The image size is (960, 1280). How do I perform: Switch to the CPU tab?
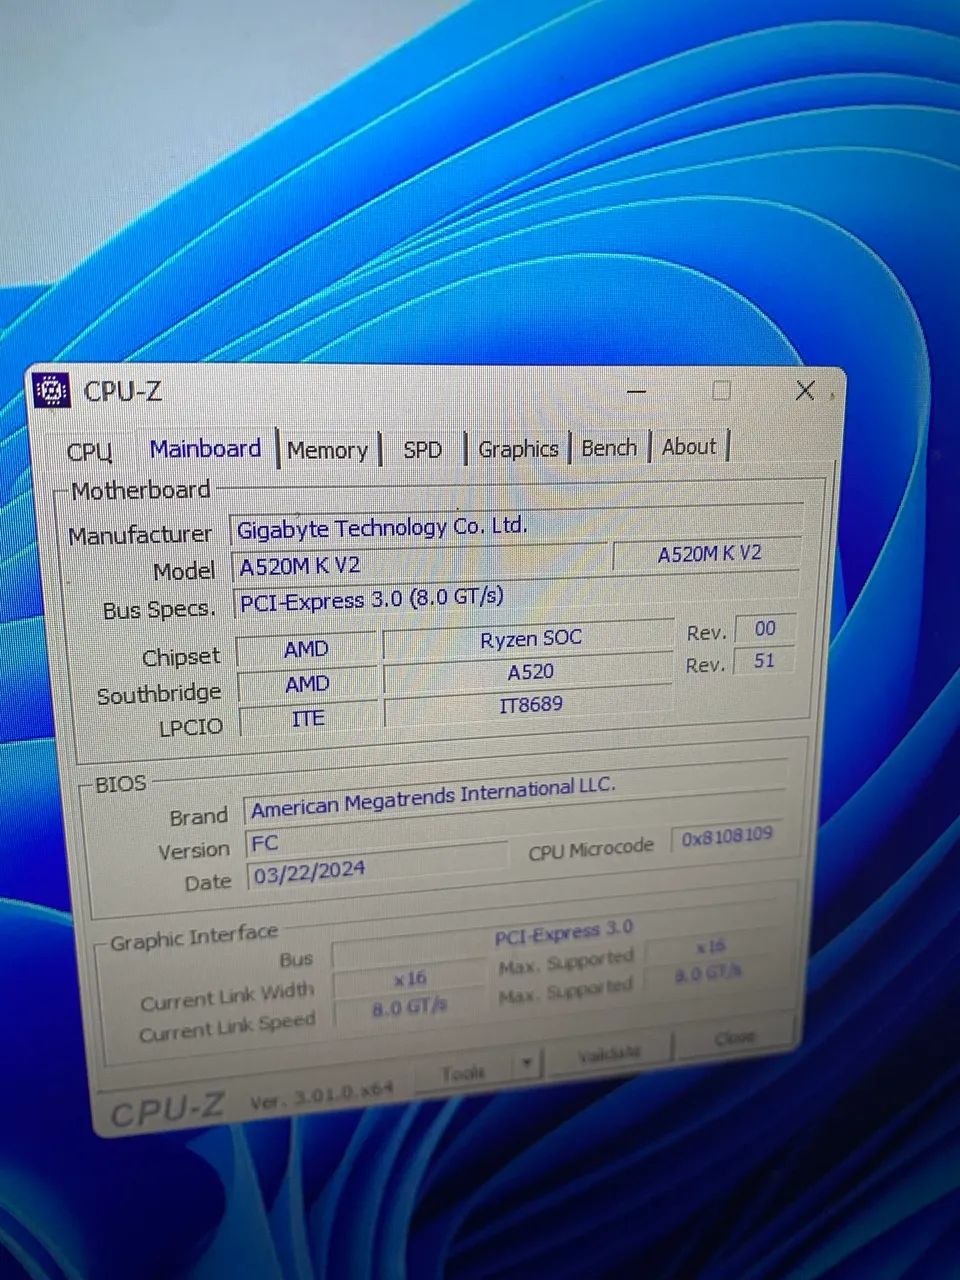(x=90, y=452)
